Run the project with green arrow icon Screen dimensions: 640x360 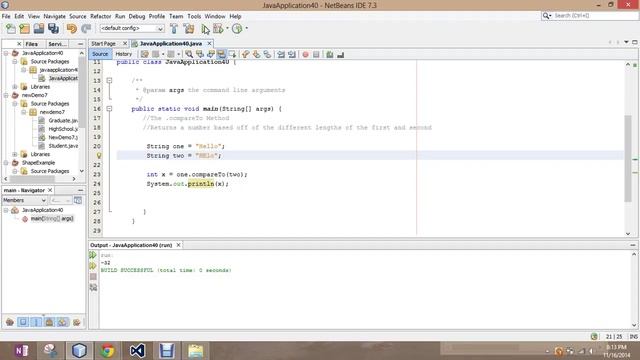click(205, 29)
